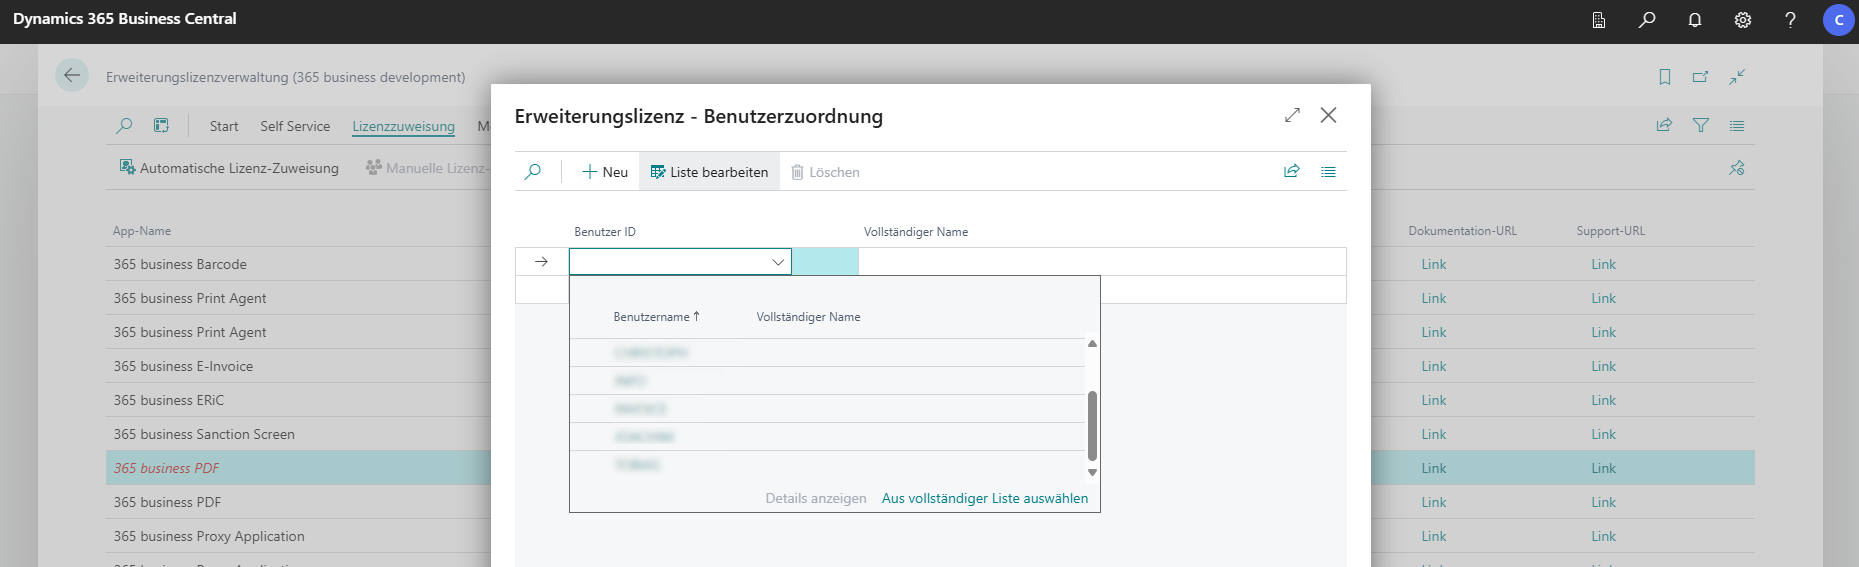Toggle the Liste bearbeiten edit mode
The height and width of the screenshot is (567, 1859).
pos(709,172)
